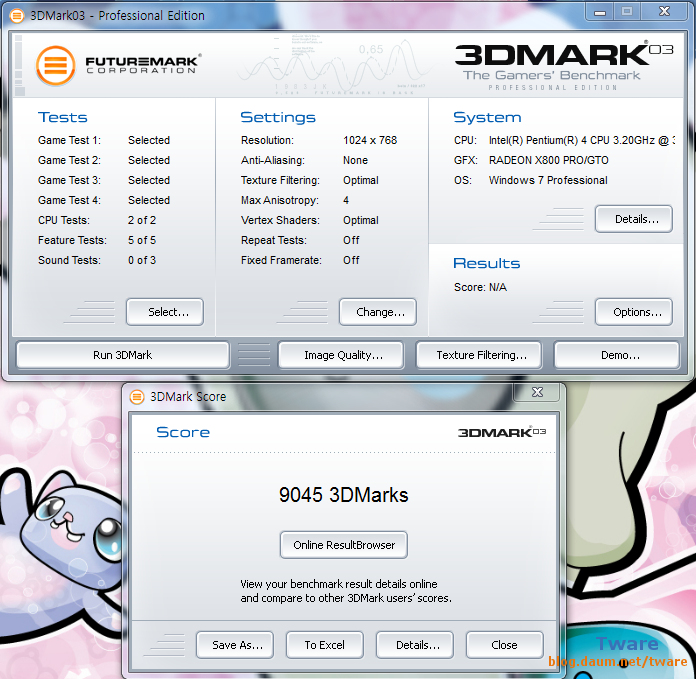The width and height of the screenshot is (696, 679).
Task: Open Results Options button
Action: pyautogui.click(x=633, y=312)
